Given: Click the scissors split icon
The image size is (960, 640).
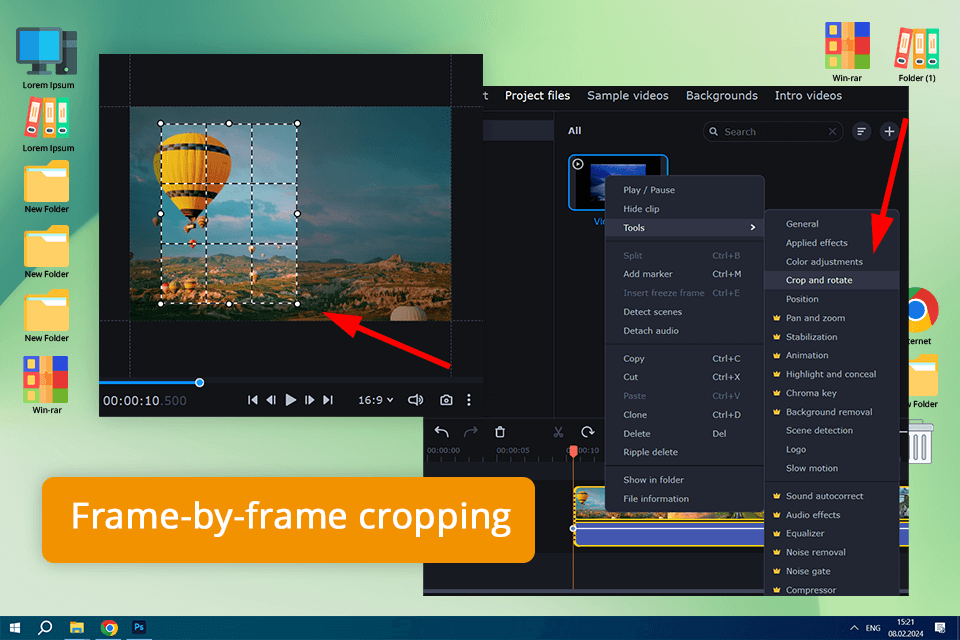Looking at the screenshot, I should click(558, 432).
